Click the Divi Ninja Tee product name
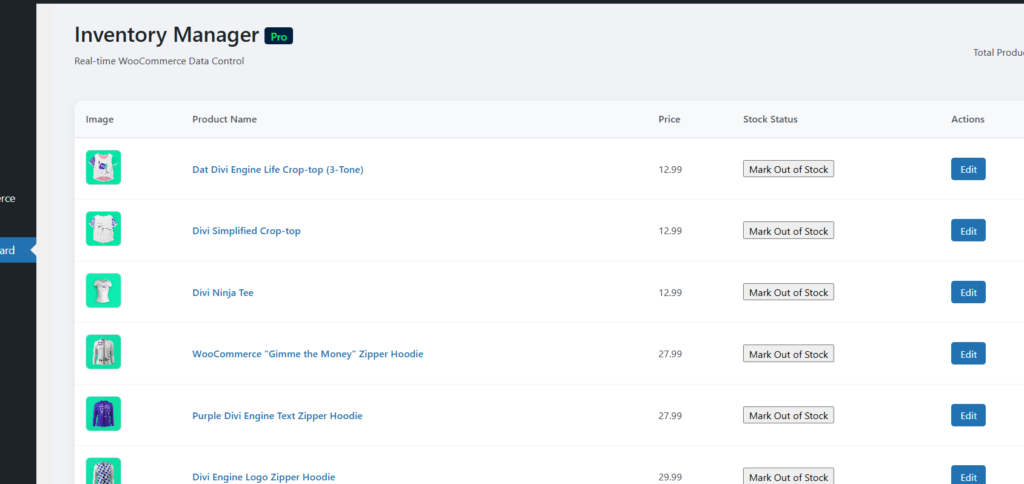 coord(223,293)
